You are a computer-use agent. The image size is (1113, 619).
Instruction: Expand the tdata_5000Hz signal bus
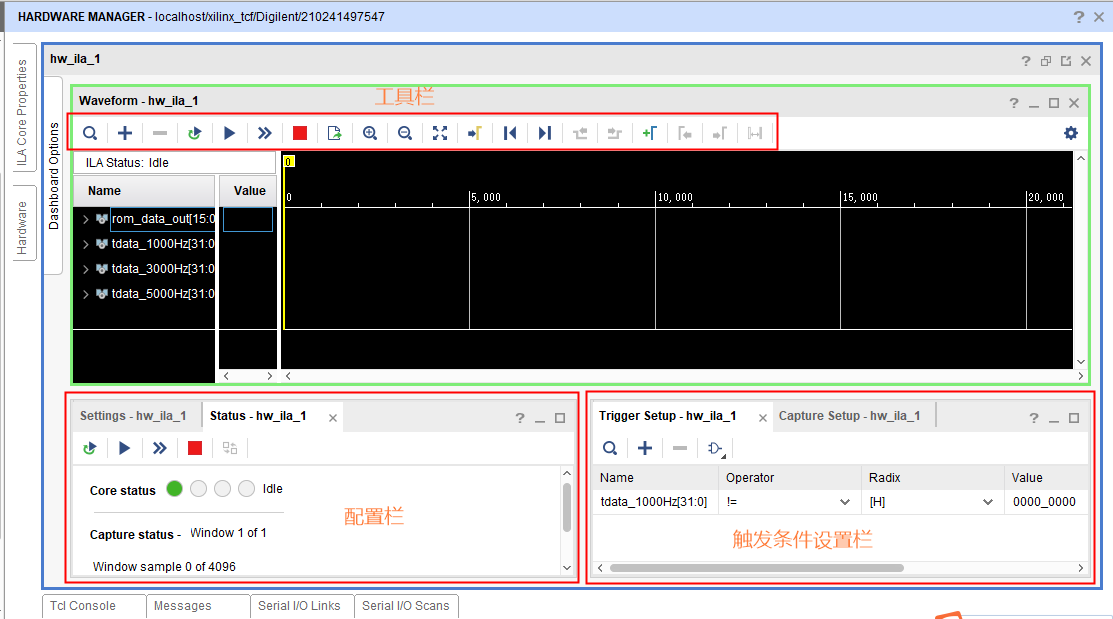pos(86,294)
